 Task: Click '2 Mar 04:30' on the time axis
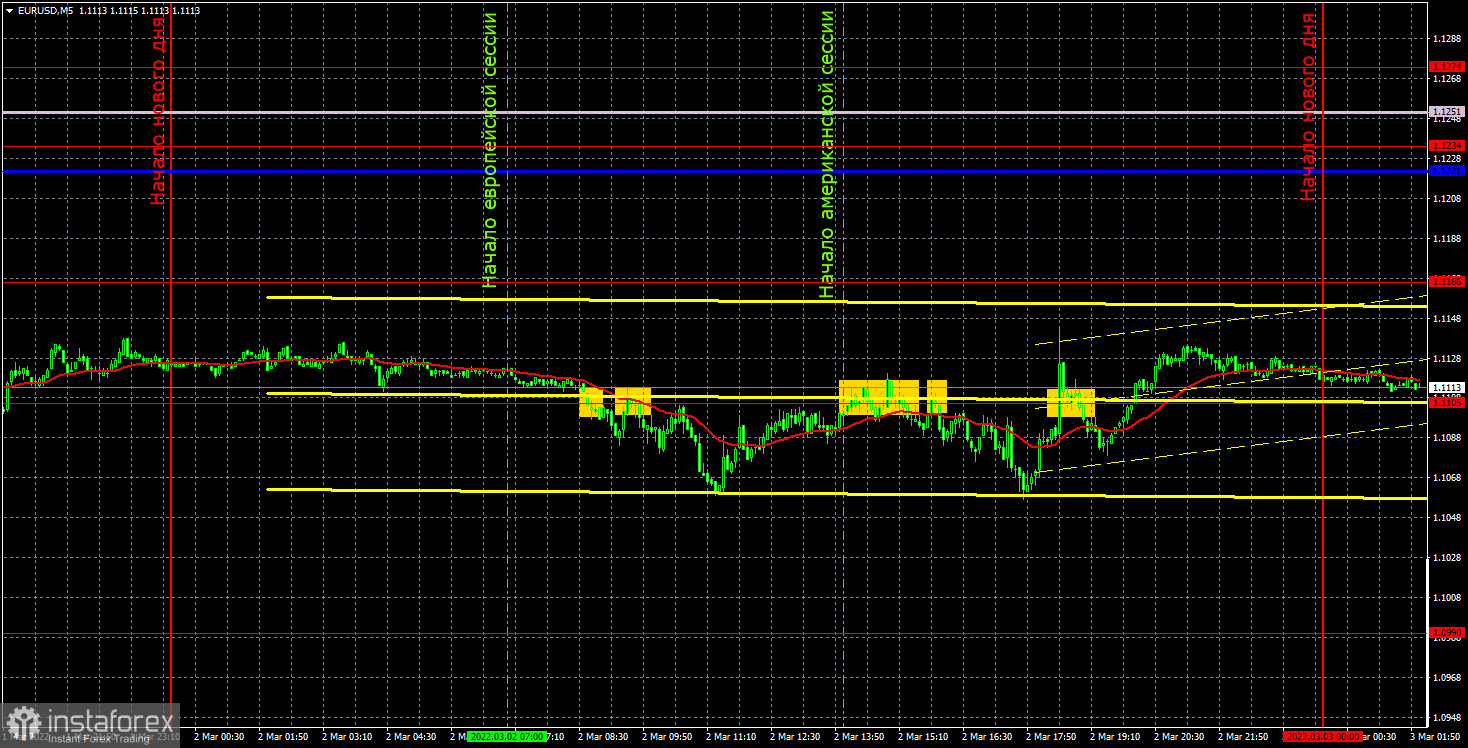[411, 736]
